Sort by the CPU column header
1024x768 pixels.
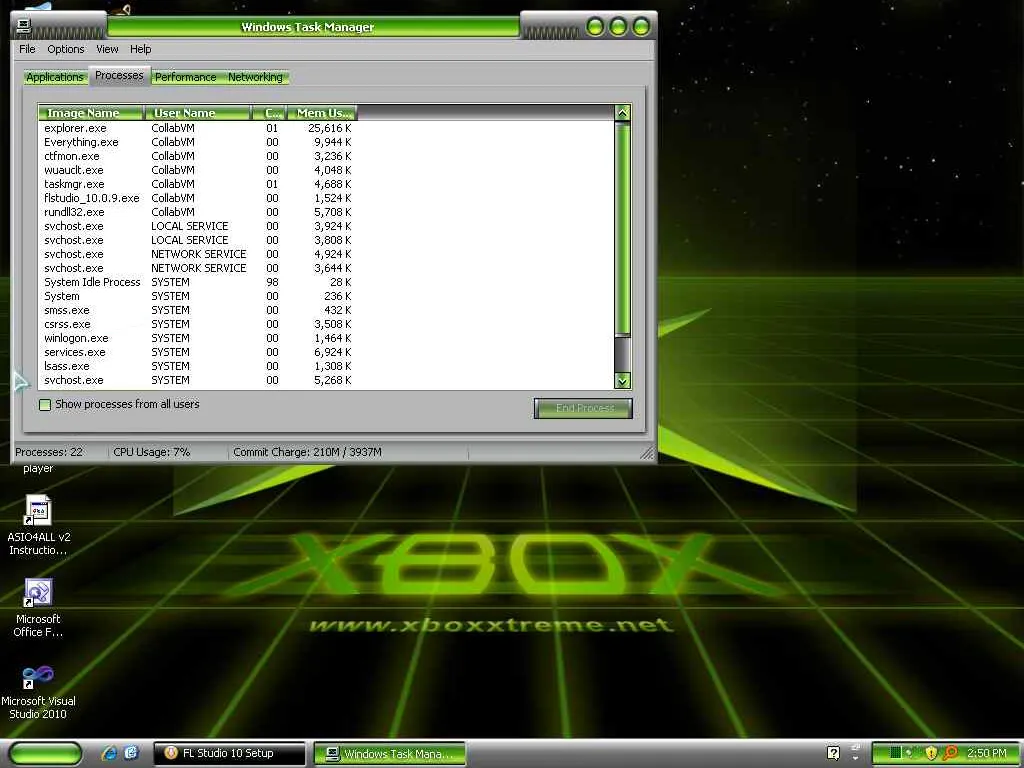coord(269,113)
